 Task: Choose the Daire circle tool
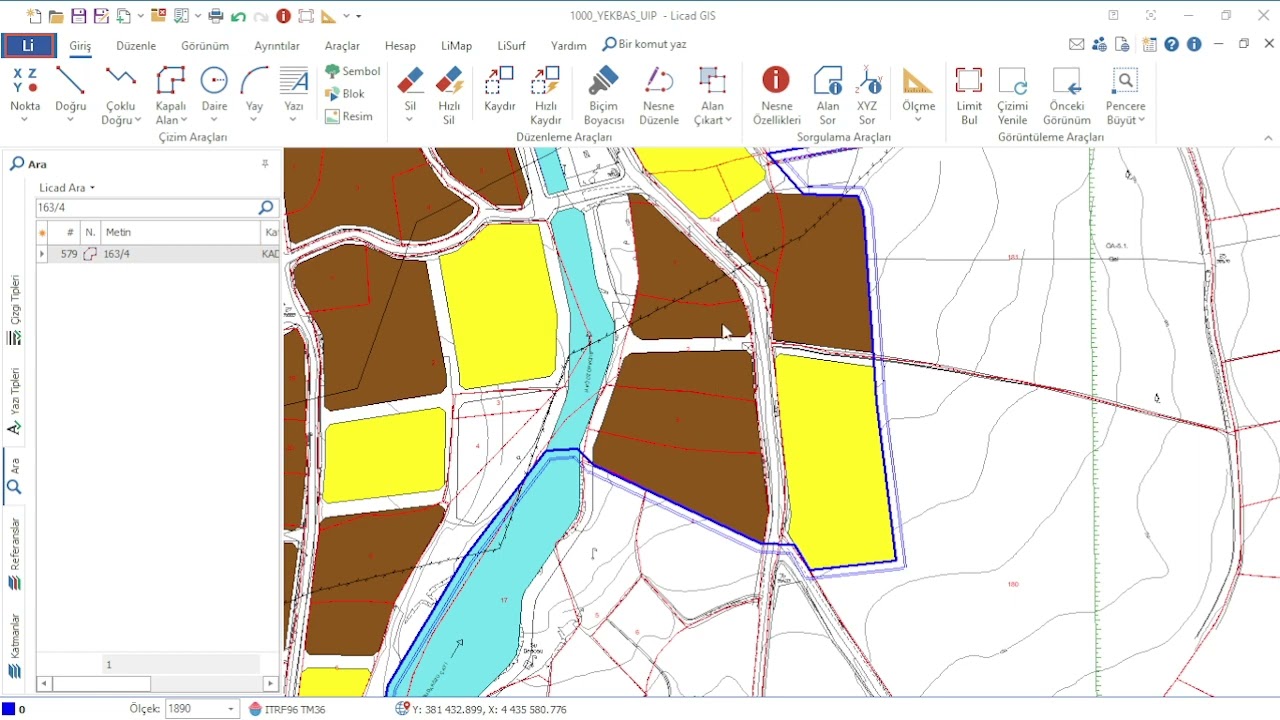[x=214, y=90]
